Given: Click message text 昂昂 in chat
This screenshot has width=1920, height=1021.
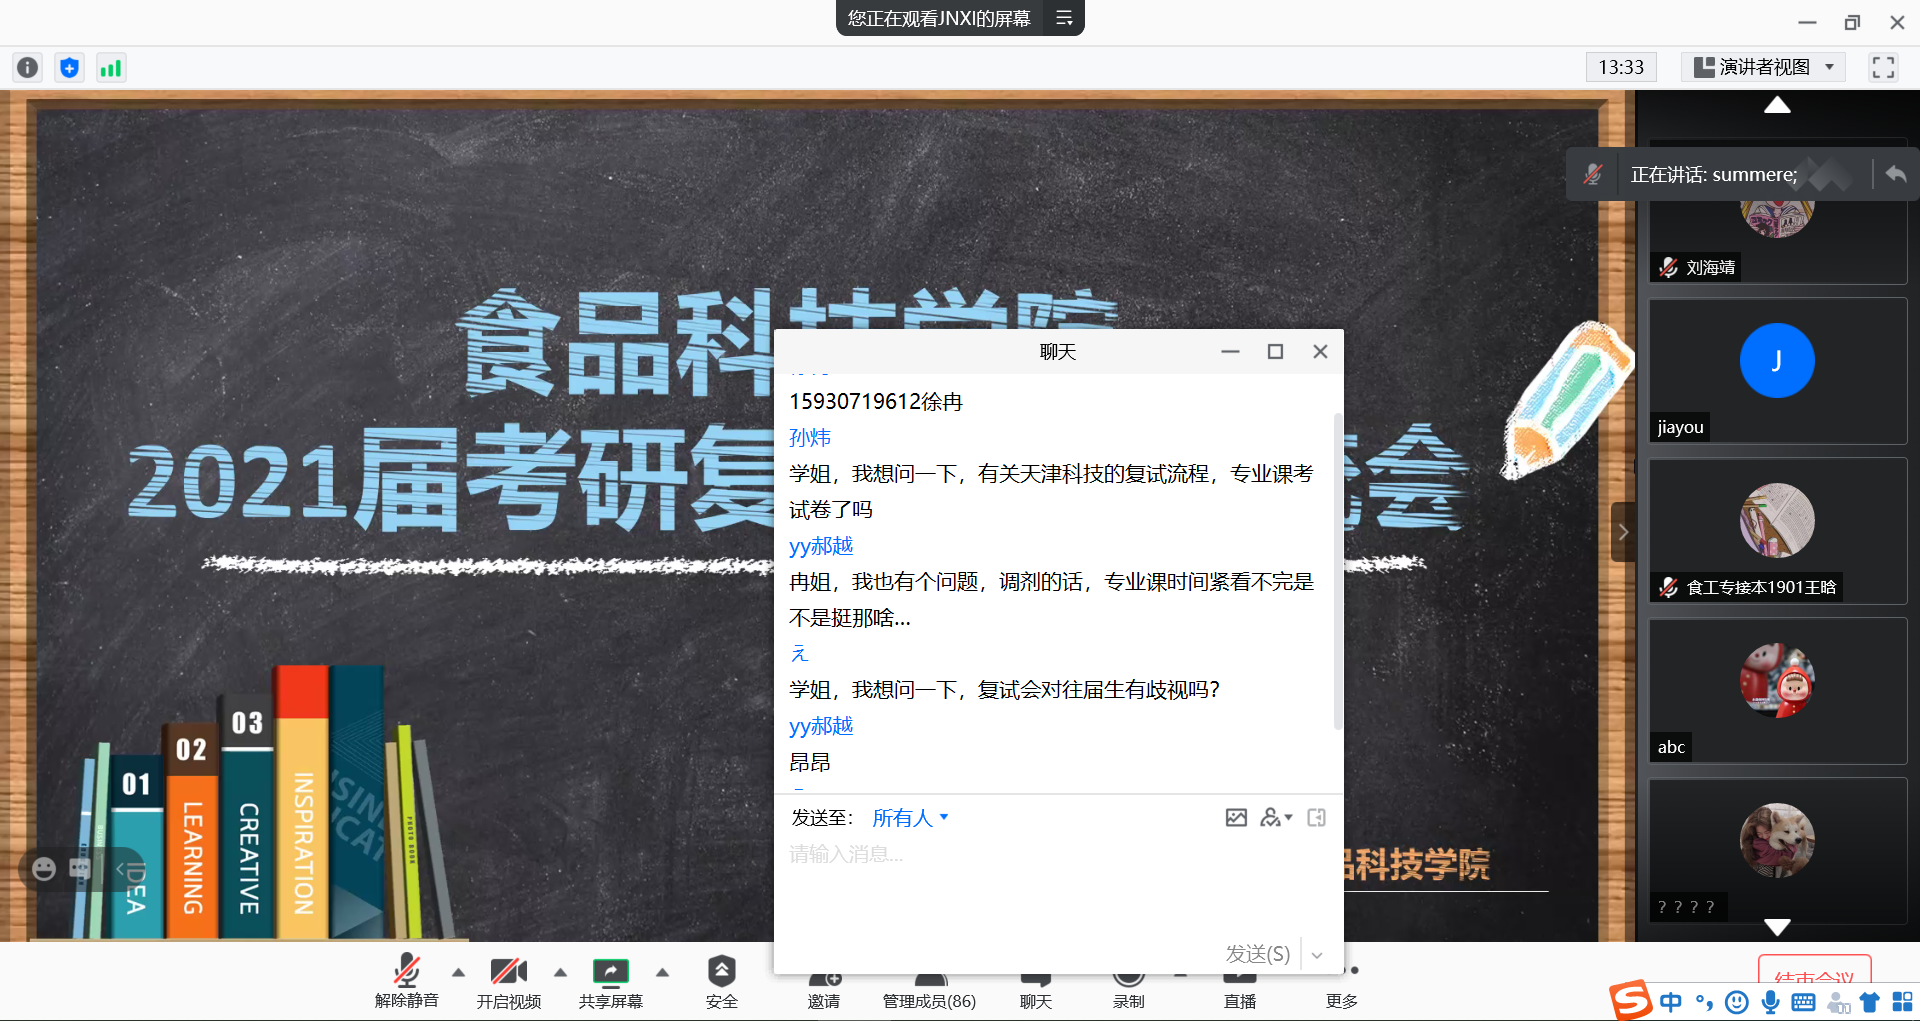Looking at the screenshot, I should (x=809, y=762).
